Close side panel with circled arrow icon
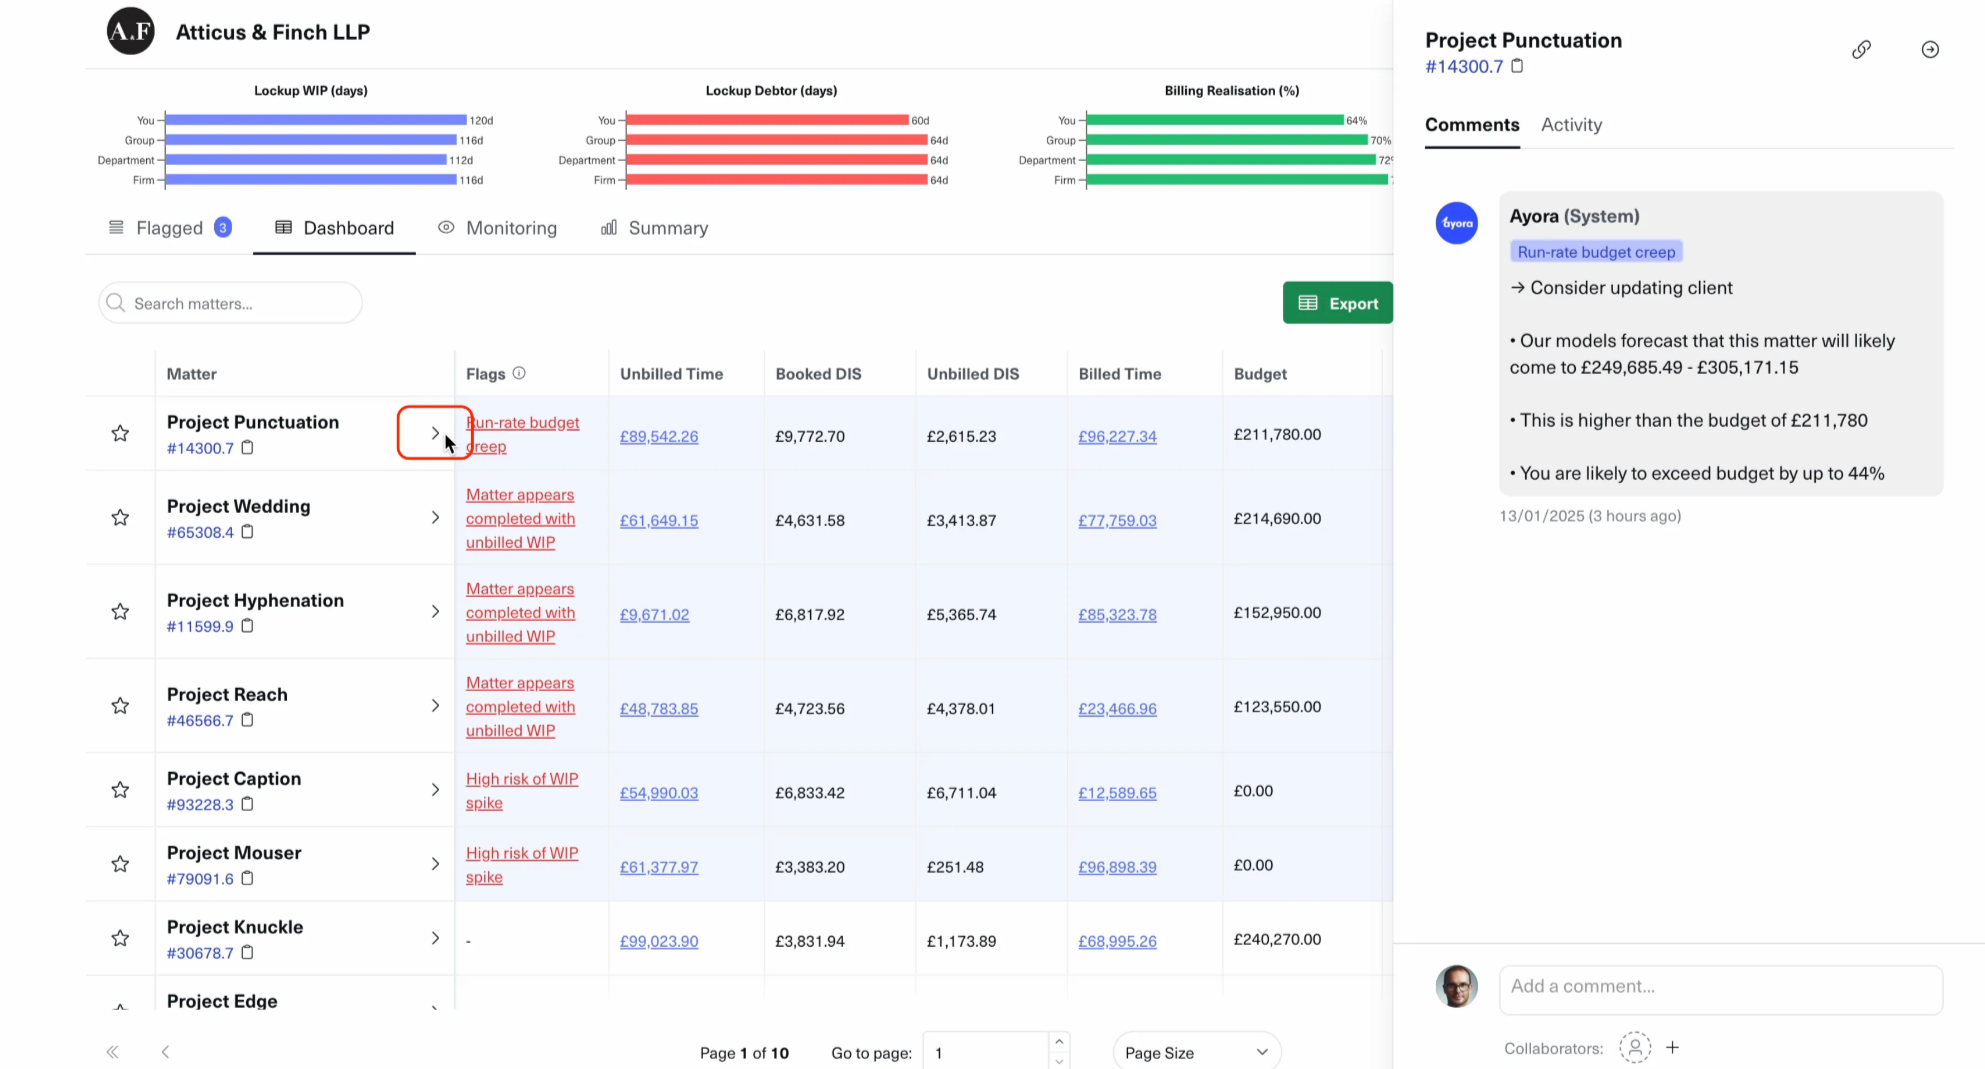 pos(1930,50)
